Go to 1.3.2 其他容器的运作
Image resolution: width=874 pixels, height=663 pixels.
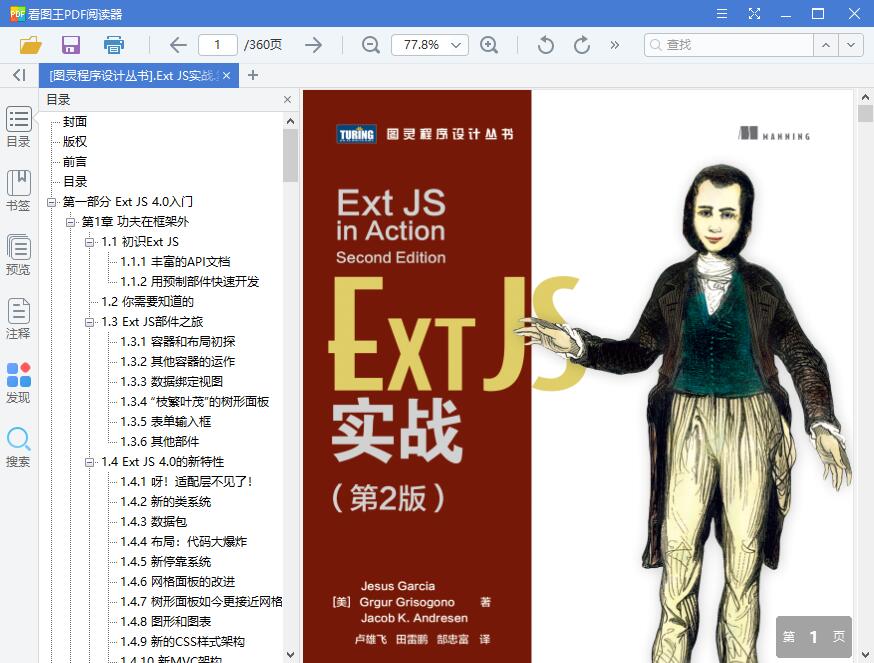[x=177, y=362]
